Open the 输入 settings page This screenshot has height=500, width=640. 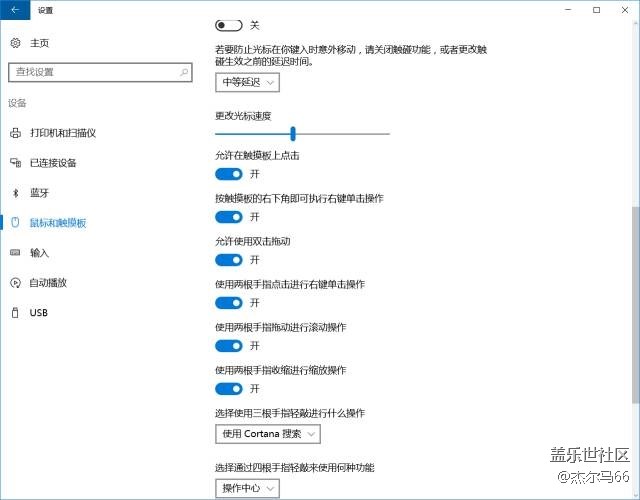pyautogui.click(x=39, y=253)
